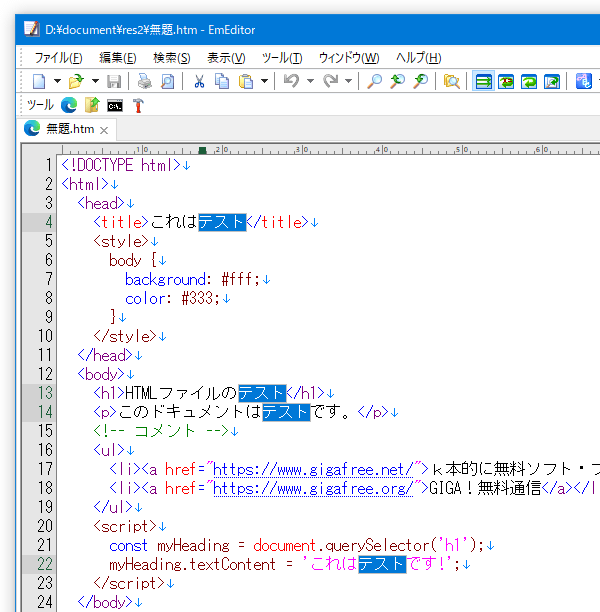Click the Redo arrow icon
This screenshot has width=600, height=612.
pyautogui.click(x=331, y=81)
